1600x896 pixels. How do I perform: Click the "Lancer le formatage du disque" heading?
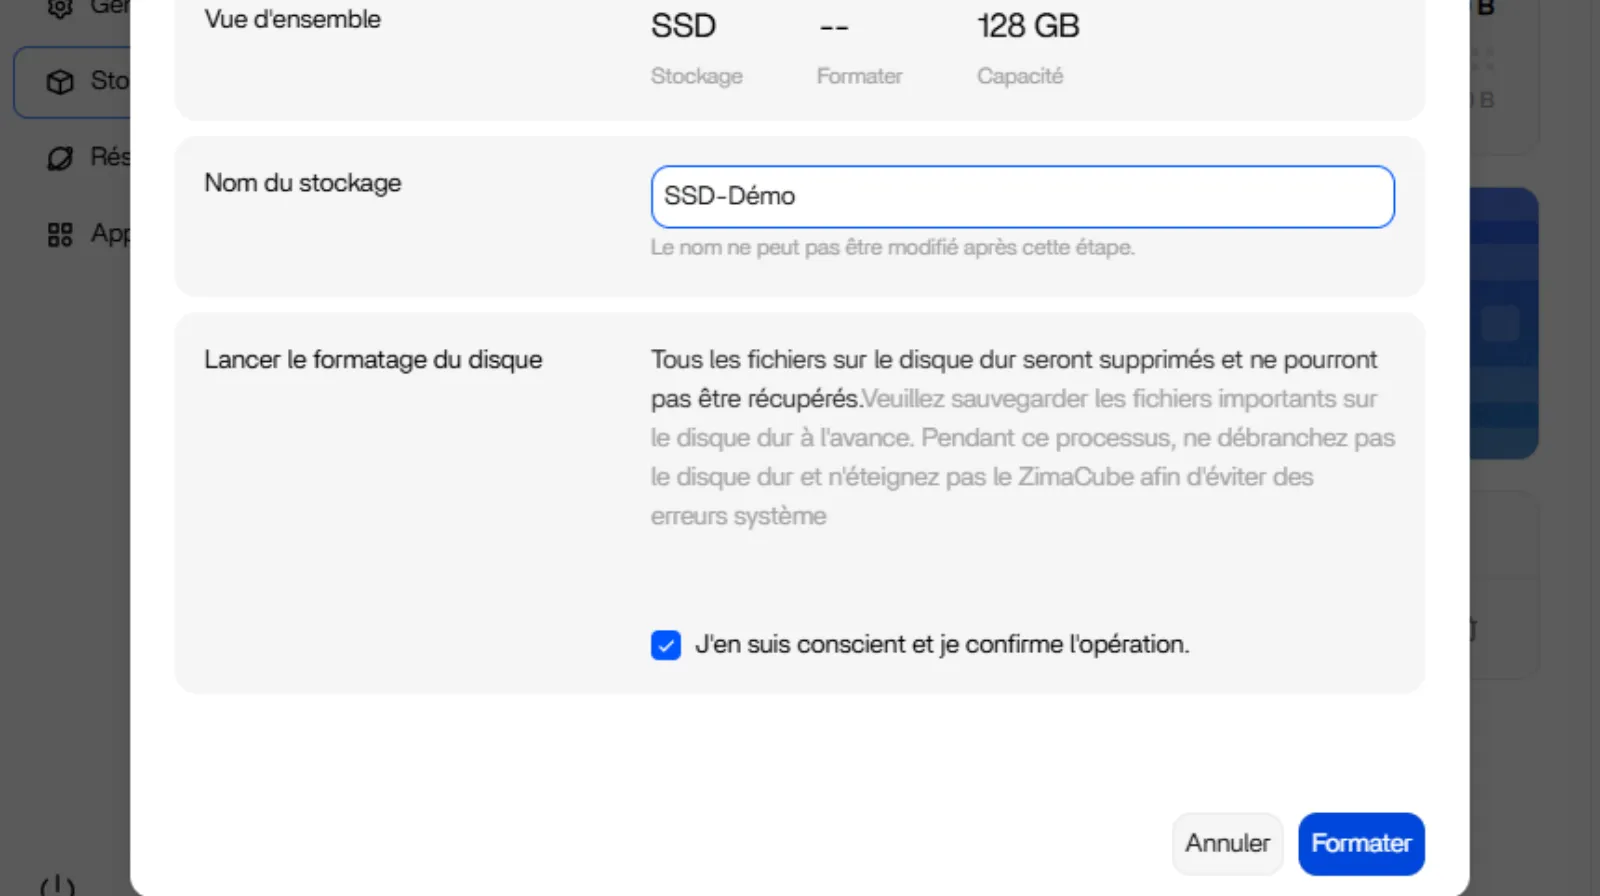(373, 360)
